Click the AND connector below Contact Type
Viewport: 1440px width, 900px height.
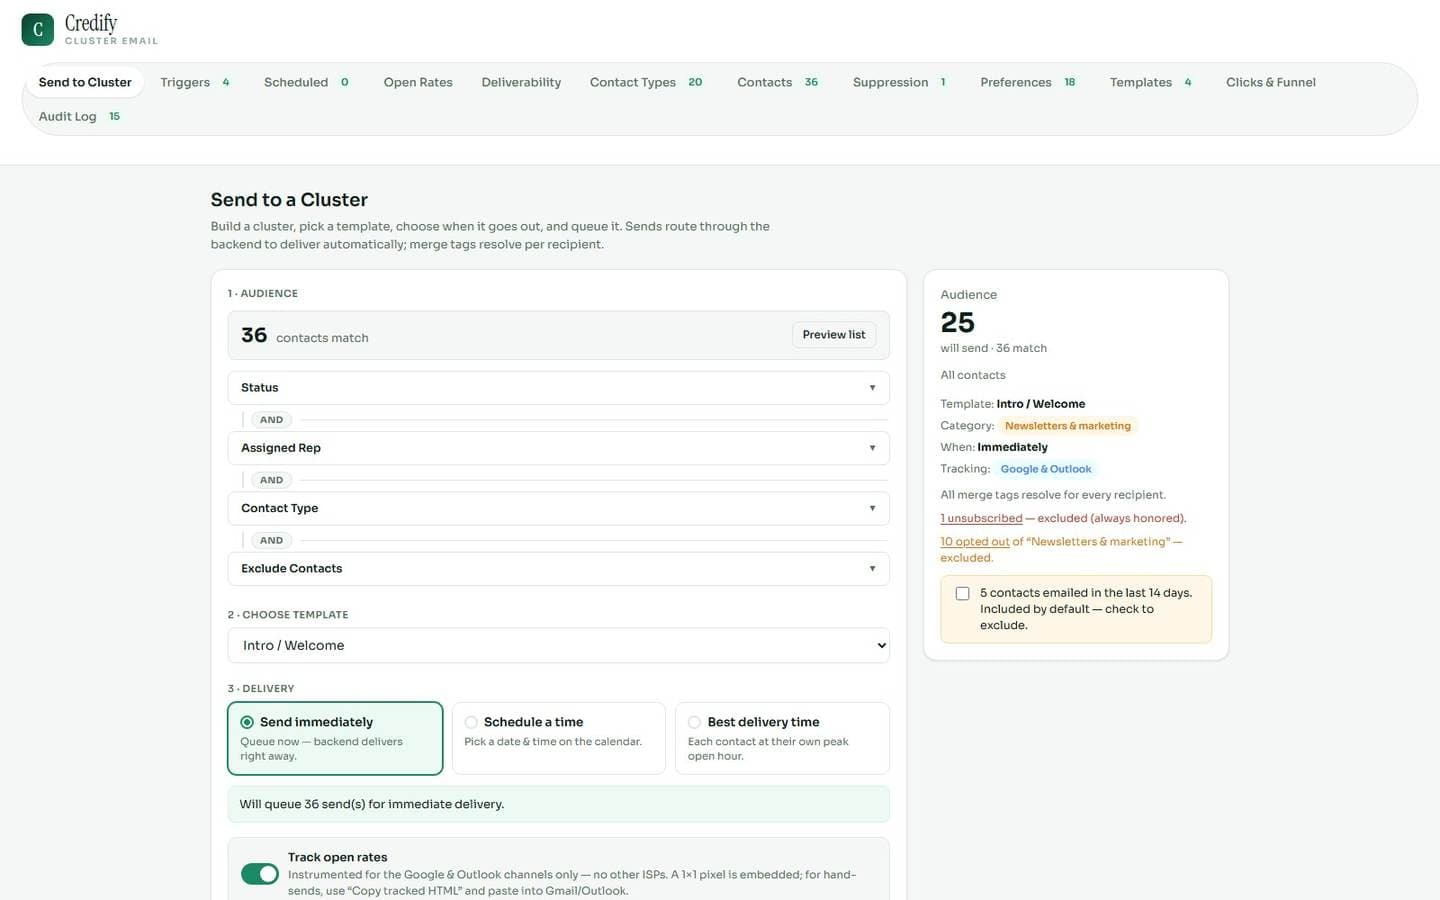point(271,540)
